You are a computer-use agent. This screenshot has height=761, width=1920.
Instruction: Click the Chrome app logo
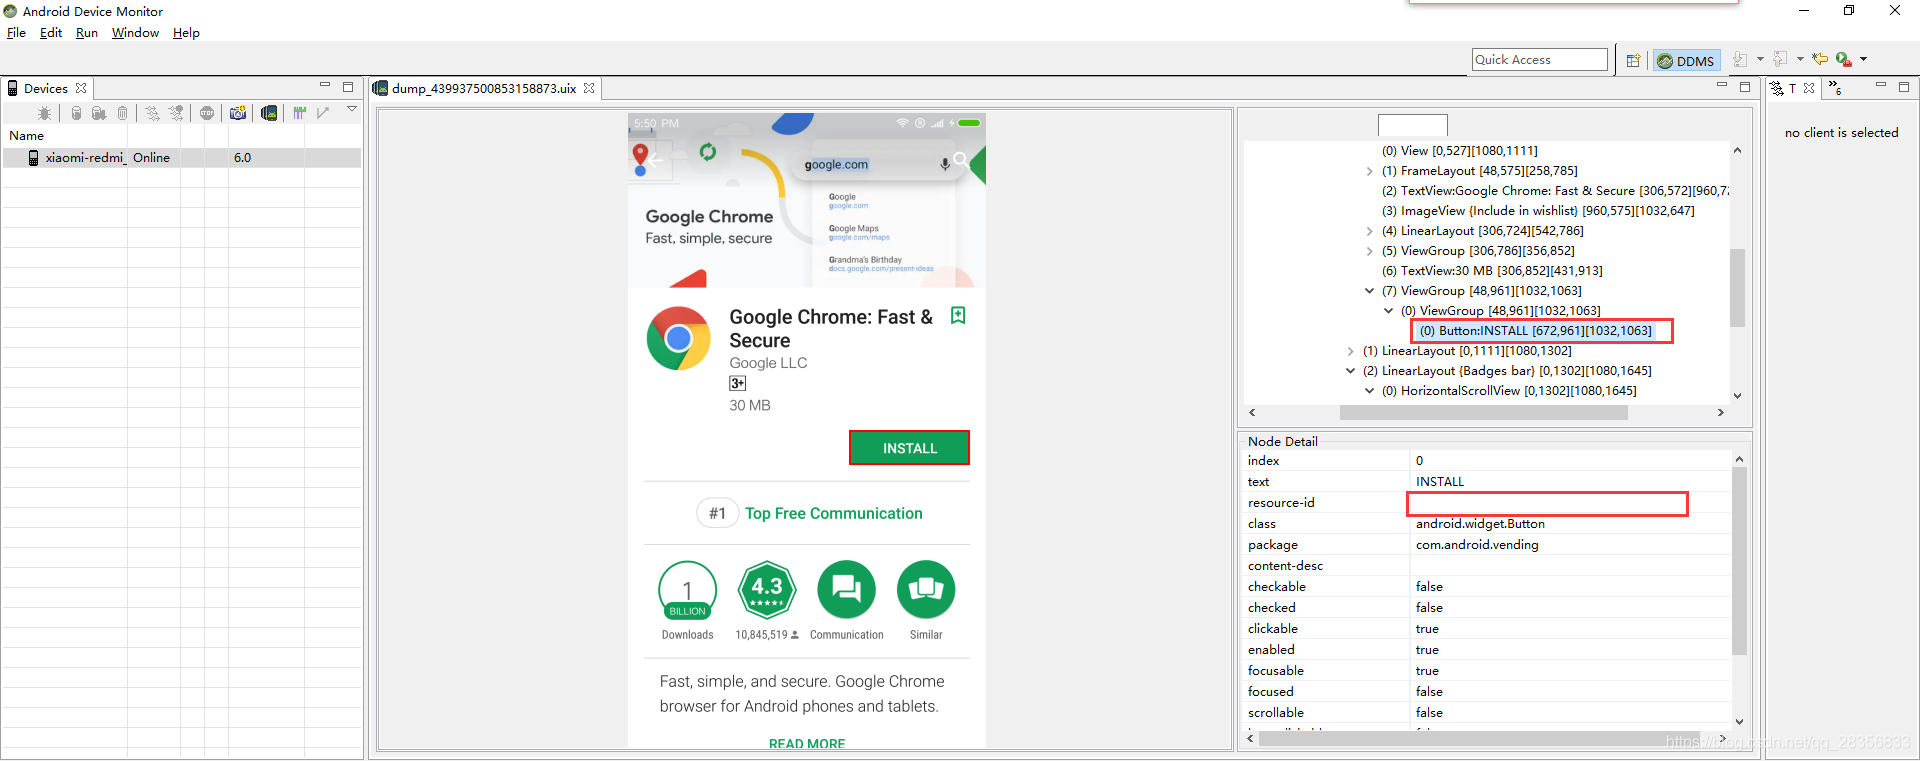pyautogui.click(x=679, y=339)
